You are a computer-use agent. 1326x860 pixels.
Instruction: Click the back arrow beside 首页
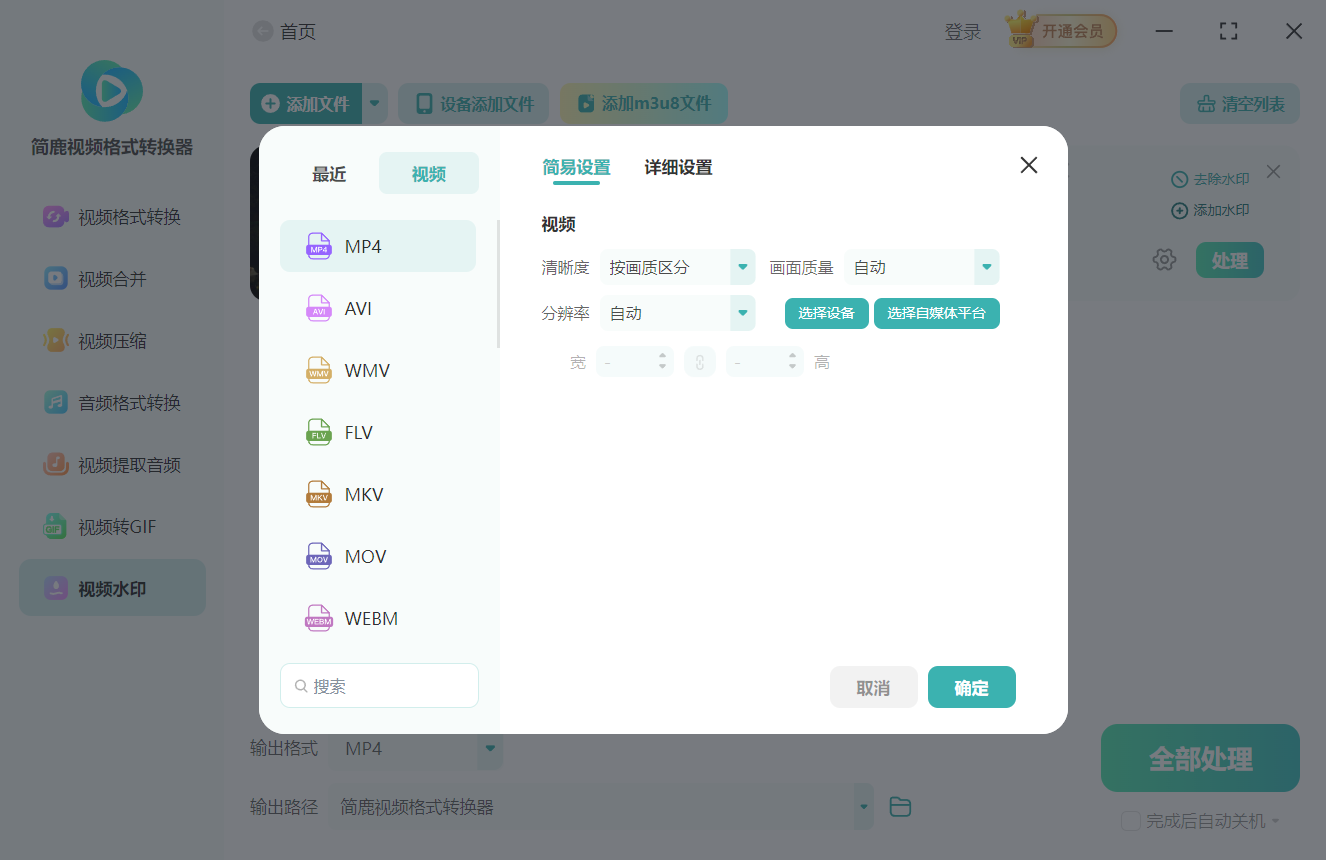coord(263,32)
